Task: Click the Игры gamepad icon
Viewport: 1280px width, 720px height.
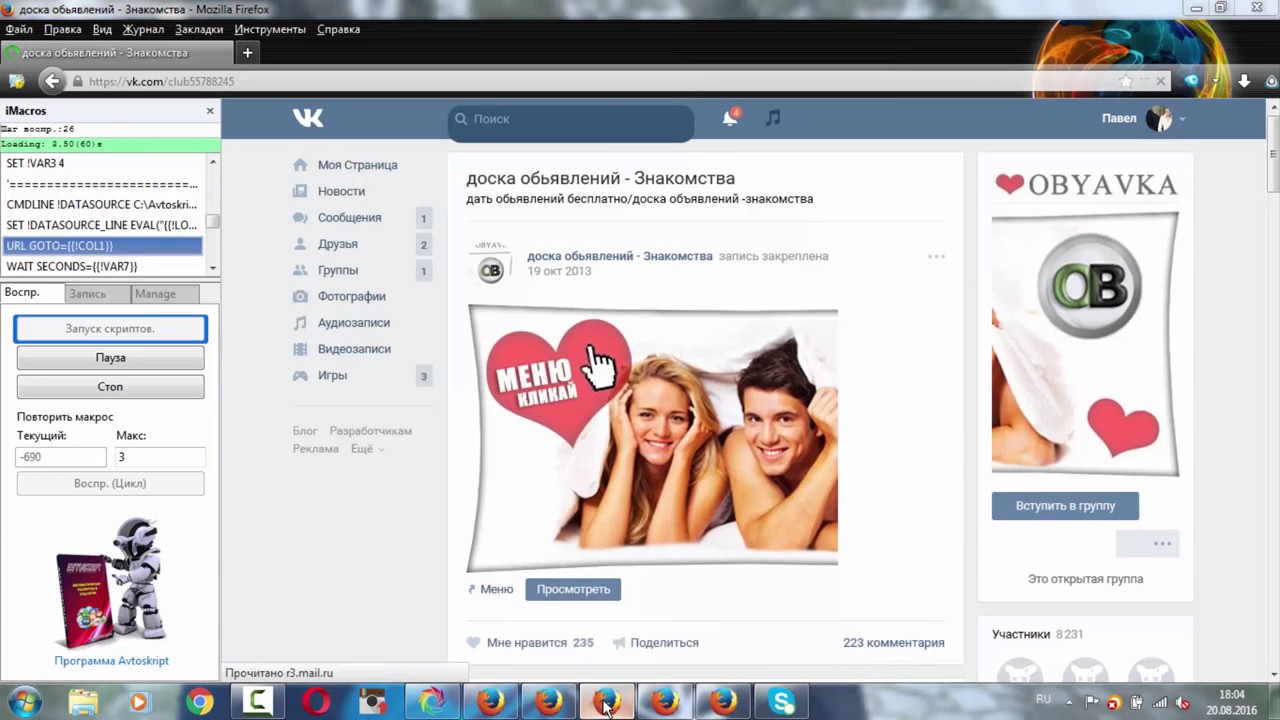Action: 300,375
